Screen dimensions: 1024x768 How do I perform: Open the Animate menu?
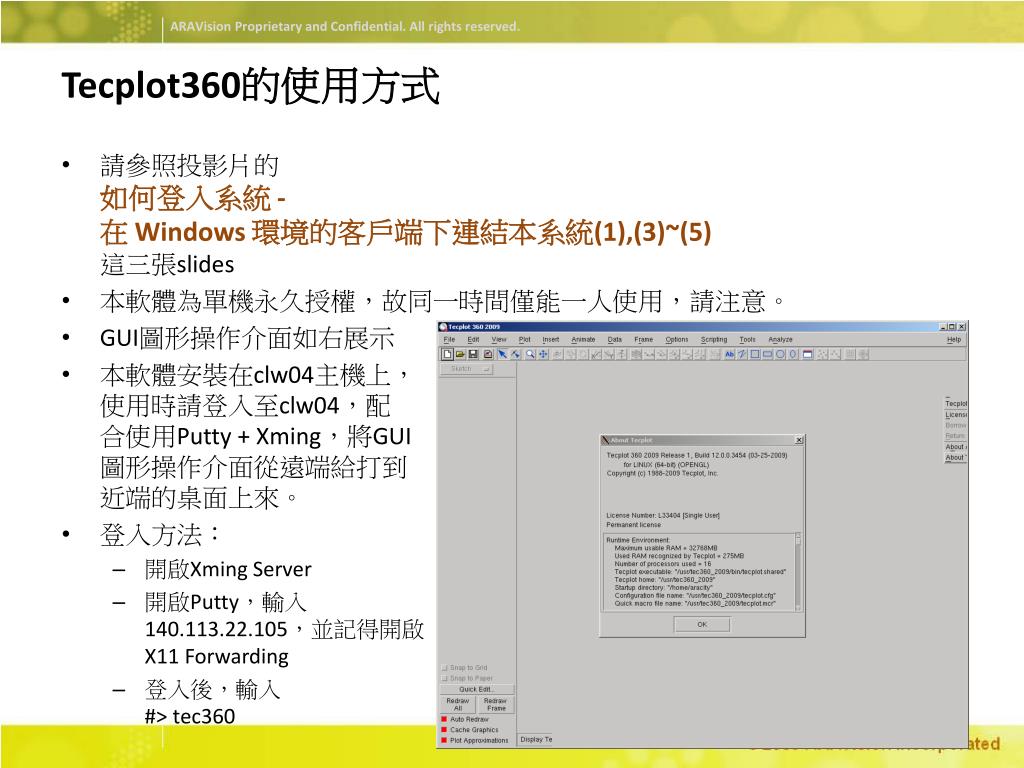[583, 340]
